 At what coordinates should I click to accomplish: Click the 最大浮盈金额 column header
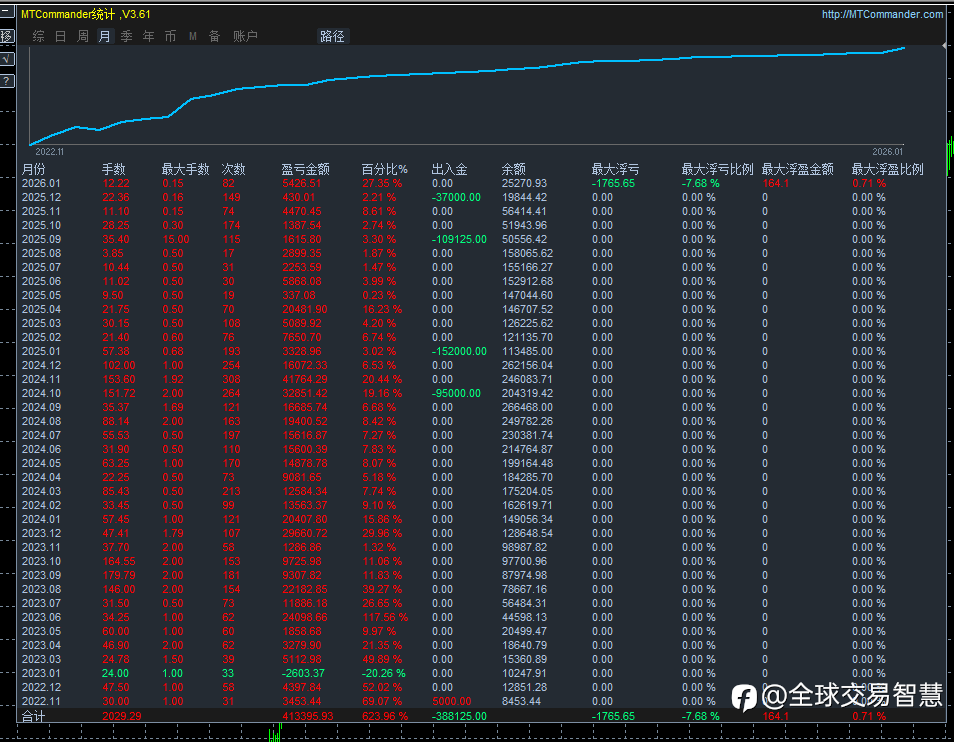tap(798, 169)
